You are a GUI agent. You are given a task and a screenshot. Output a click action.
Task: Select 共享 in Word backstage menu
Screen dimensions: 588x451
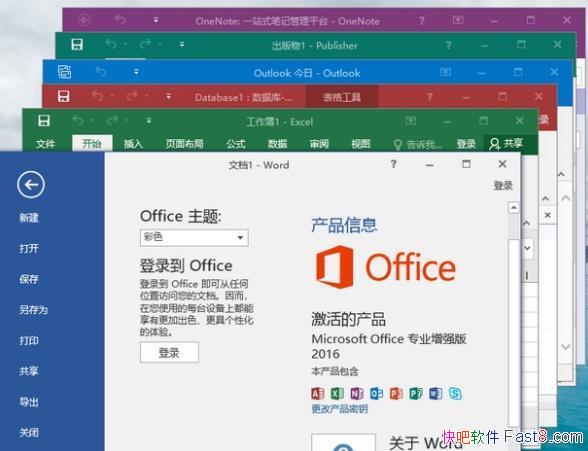(x=29, y=371)
